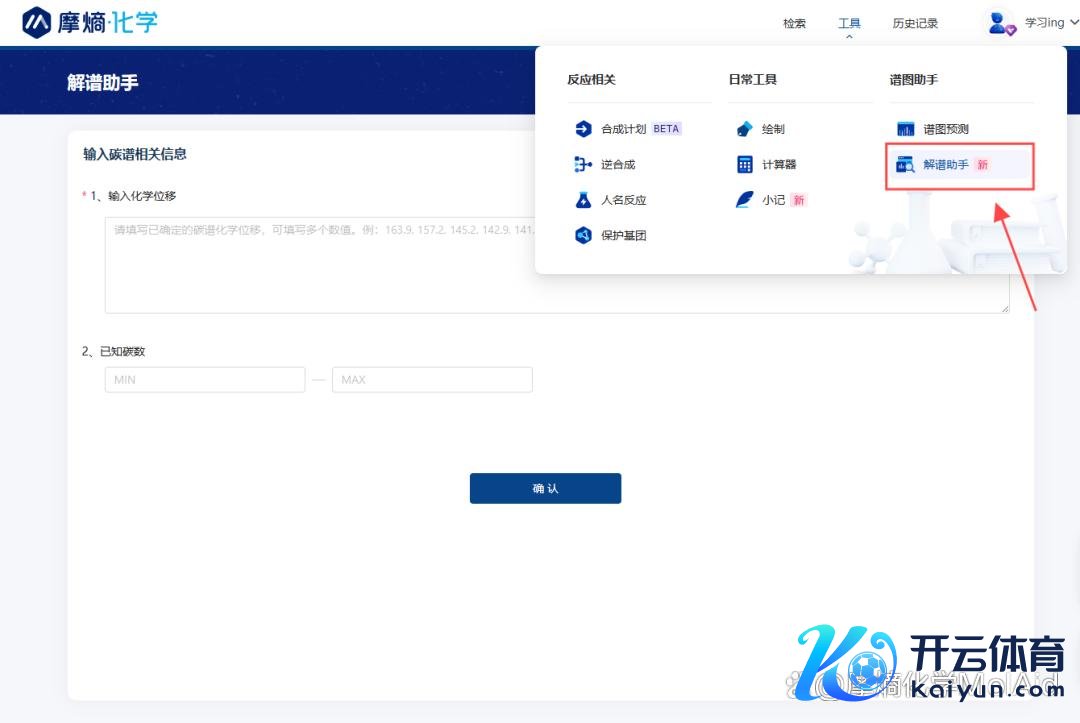
Task: Open the 历史记录 history menu
Action: 915,24
